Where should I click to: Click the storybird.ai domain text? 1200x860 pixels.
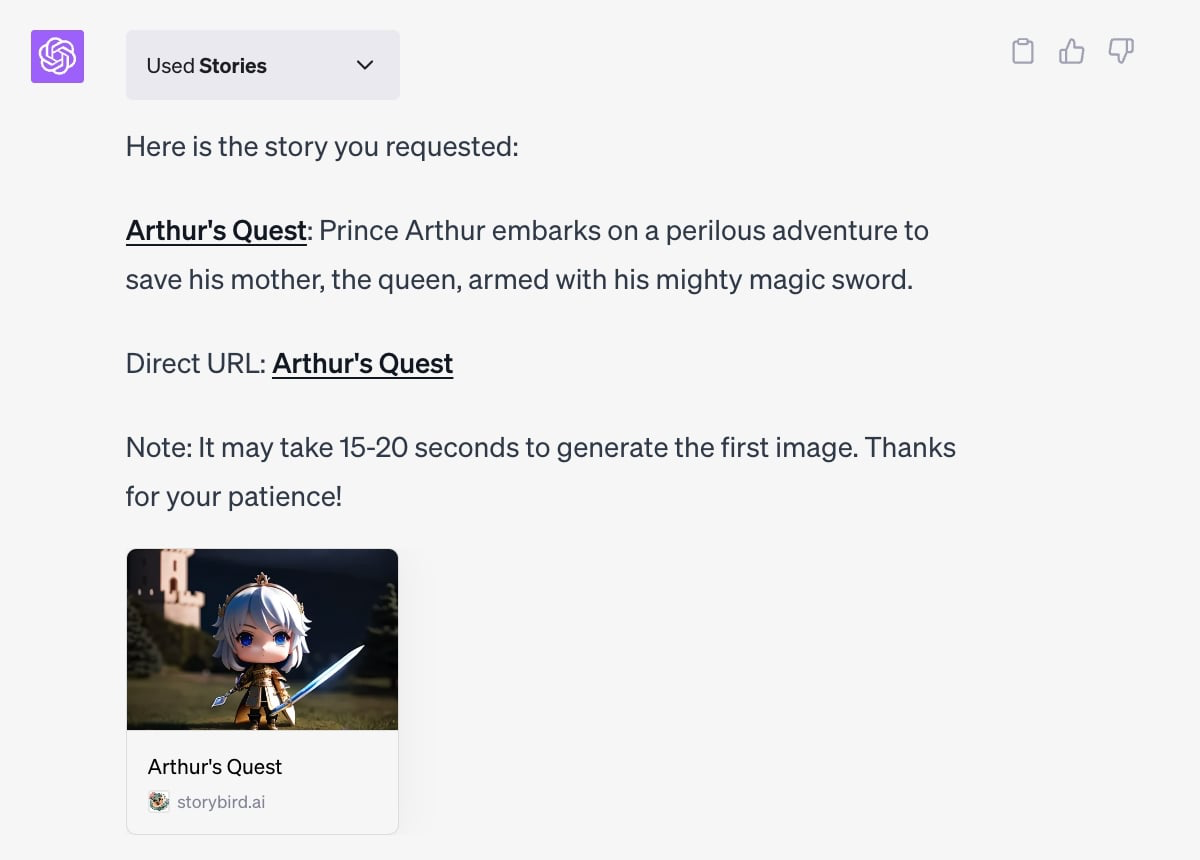[221, 802]
